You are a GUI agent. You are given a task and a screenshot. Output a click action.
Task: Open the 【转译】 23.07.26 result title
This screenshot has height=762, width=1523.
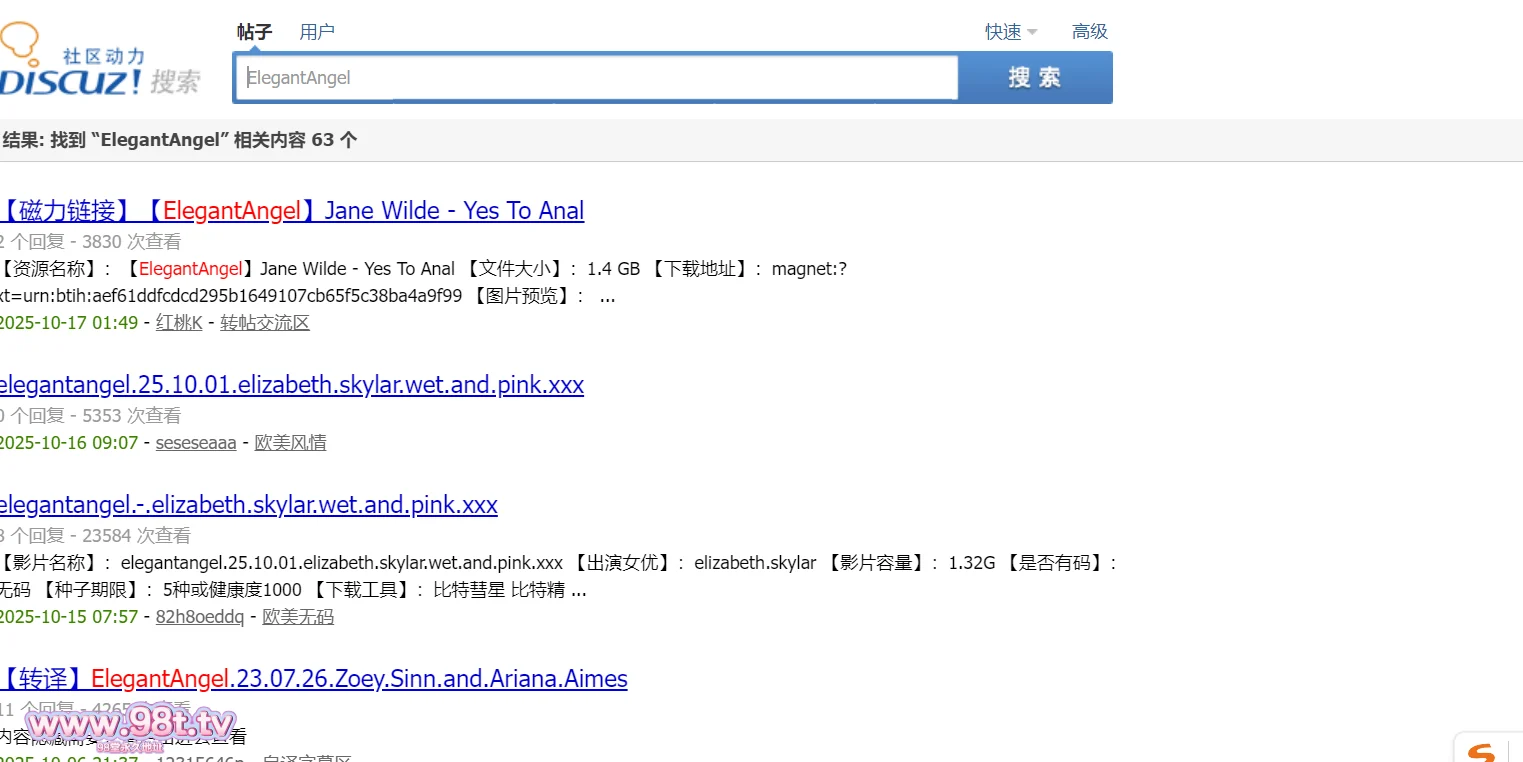pos(313,679)
